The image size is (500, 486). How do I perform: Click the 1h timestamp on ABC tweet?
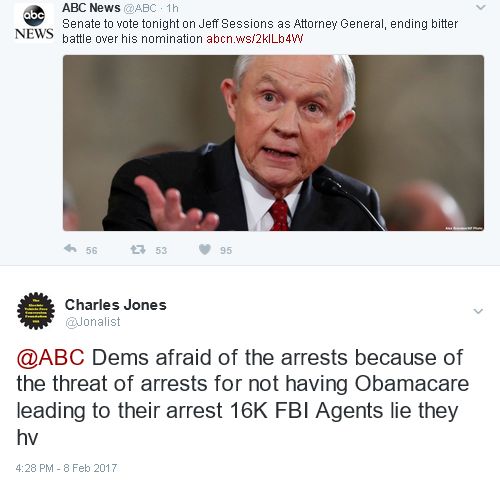coord(172,8)
